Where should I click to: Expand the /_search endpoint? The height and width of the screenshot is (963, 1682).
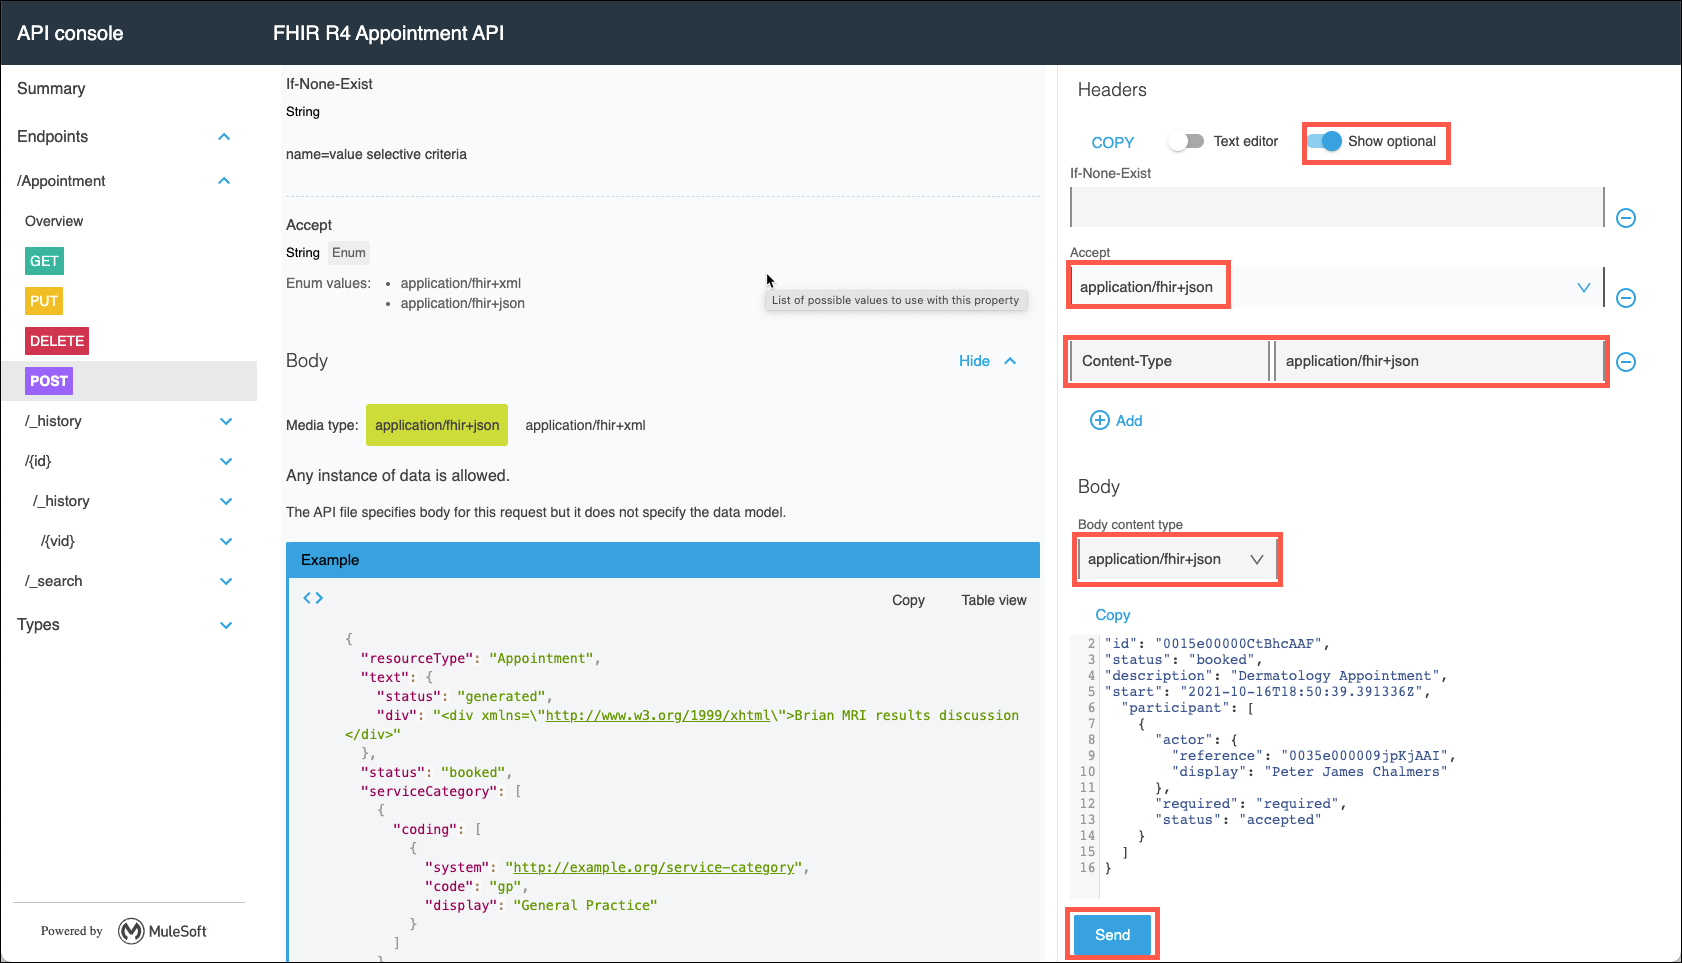[x=226, y=581]
